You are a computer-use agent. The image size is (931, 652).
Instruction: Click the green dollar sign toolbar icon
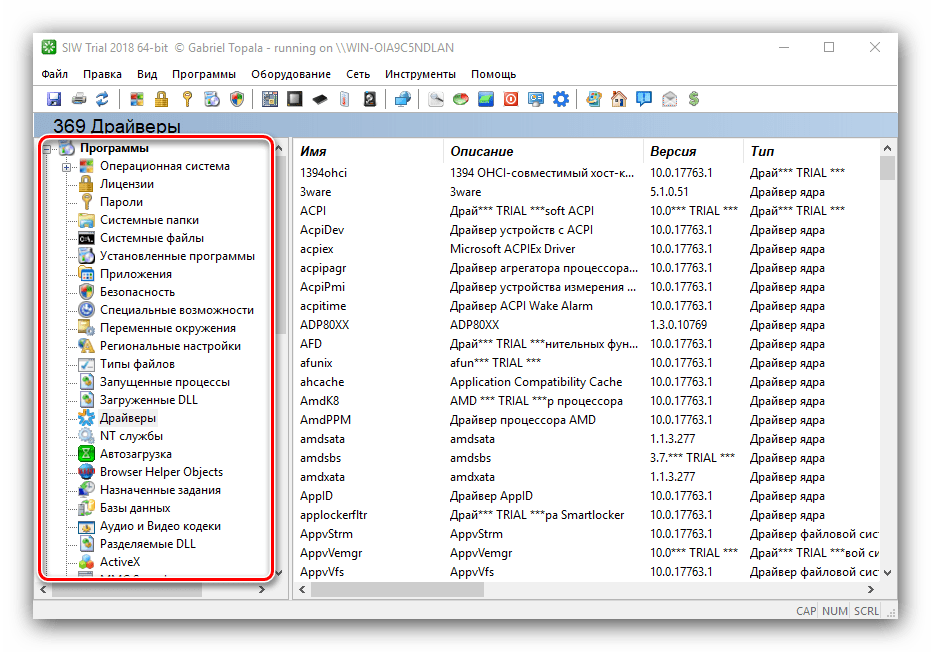(x=693, y=99)
